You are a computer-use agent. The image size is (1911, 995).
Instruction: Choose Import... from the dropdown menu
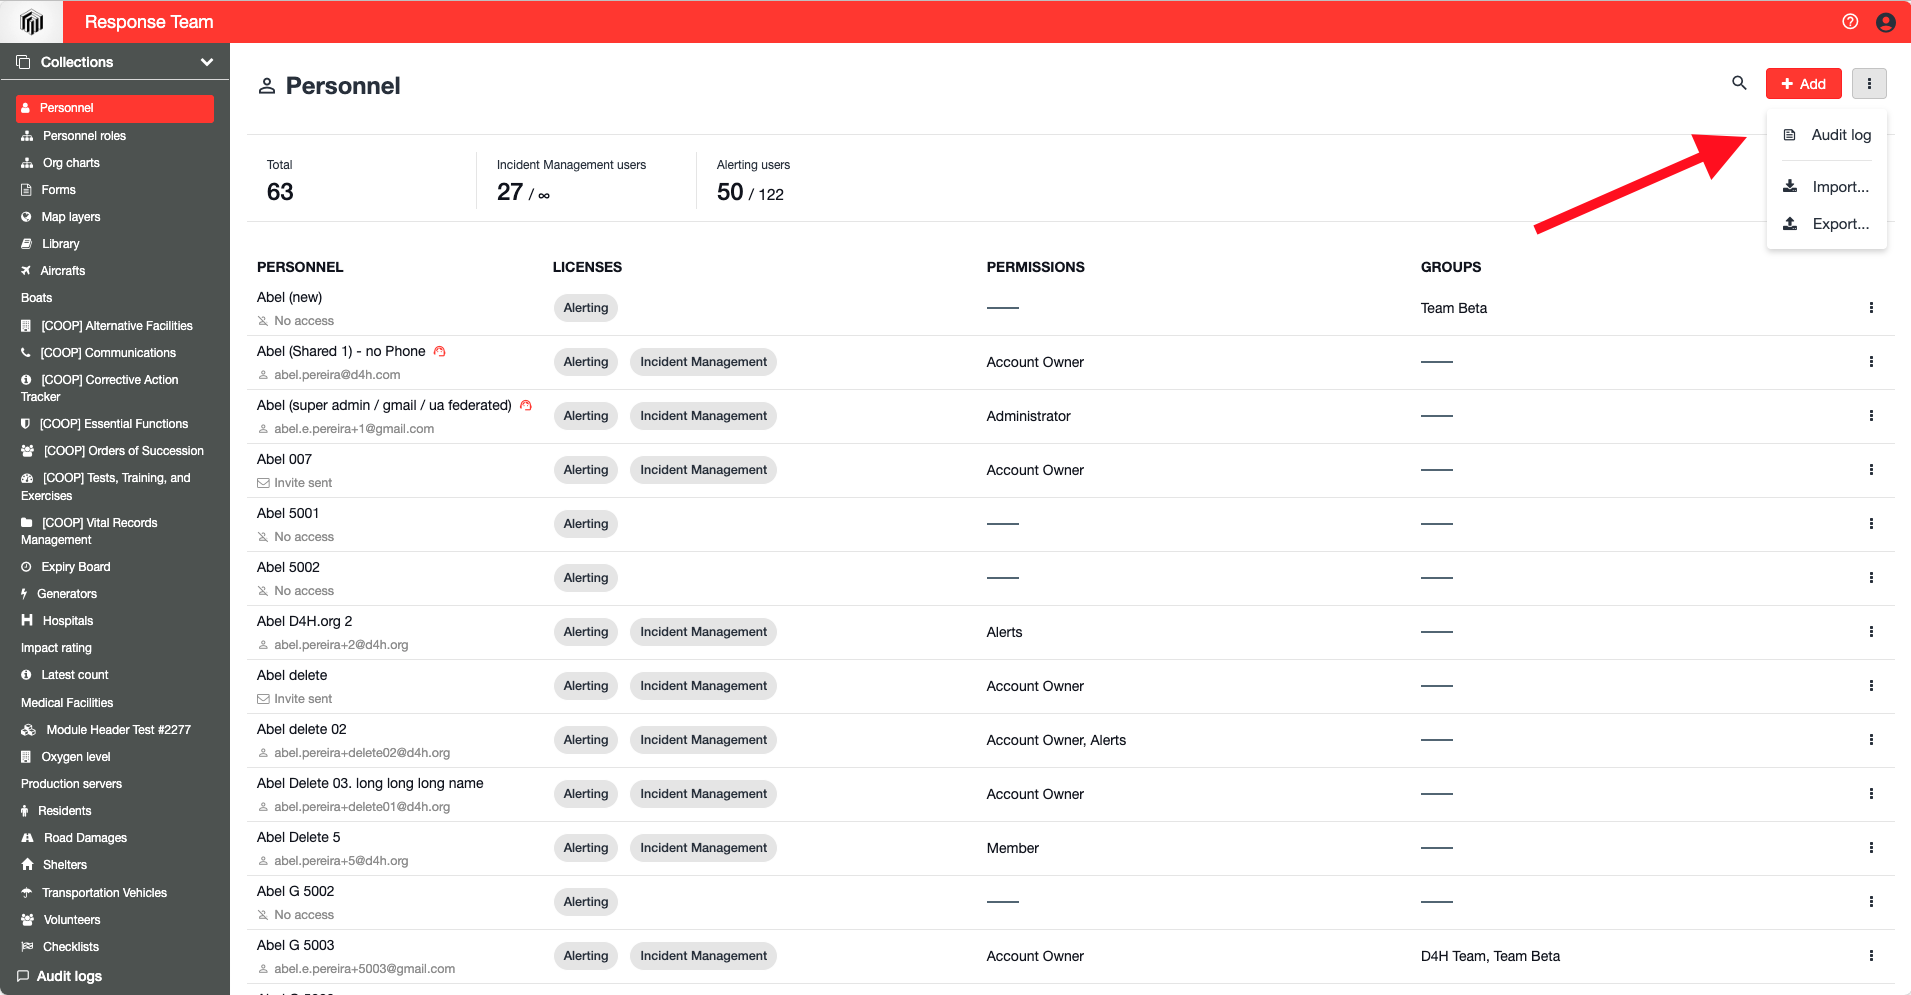(1827, 187)
